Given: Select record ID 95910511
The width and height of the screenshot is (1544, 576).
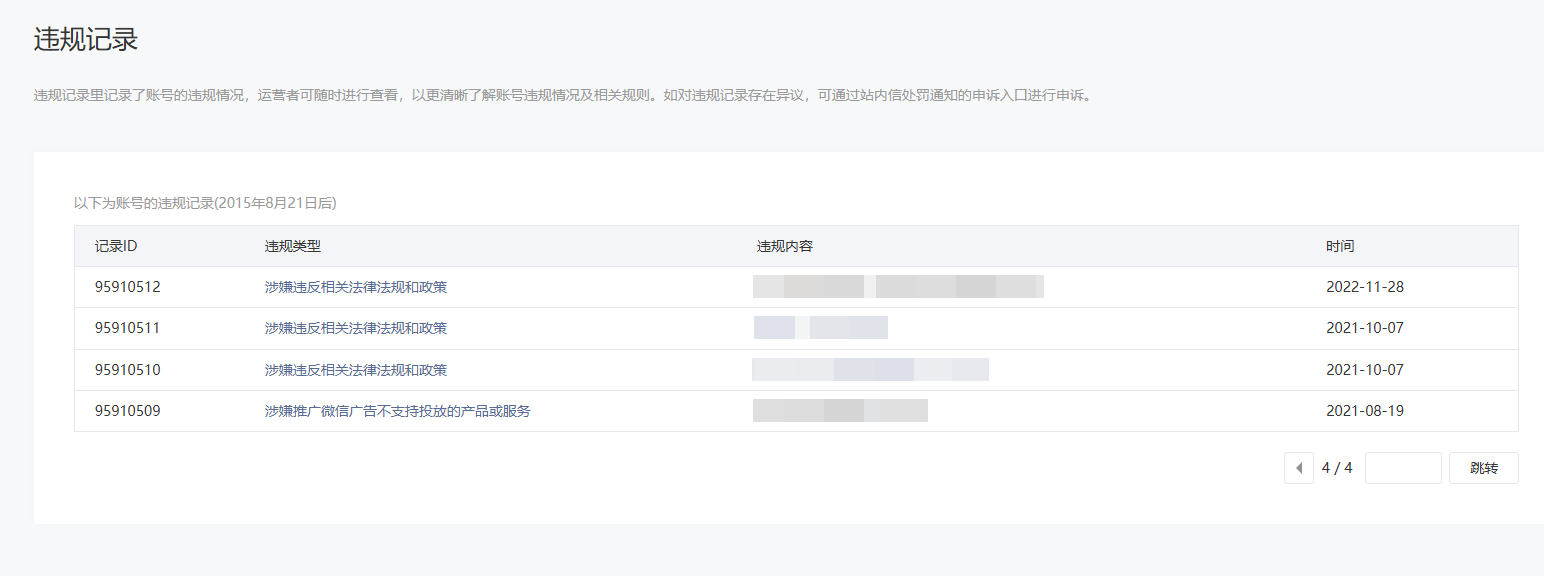Looking at the screenshot, I should (x=128, y=328).
